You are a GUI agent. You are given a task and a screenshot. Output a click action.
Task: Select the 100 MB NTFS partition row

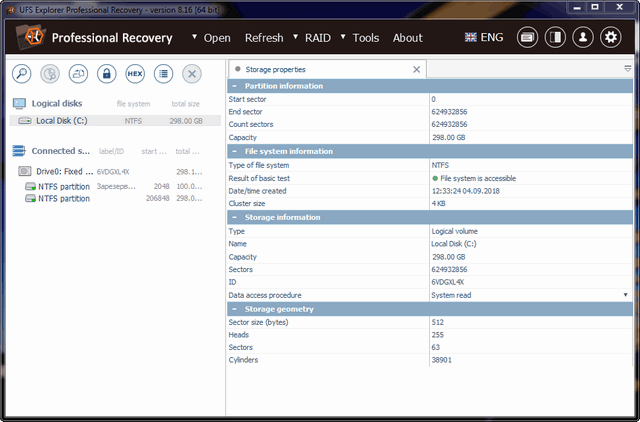tap(115, 187)
